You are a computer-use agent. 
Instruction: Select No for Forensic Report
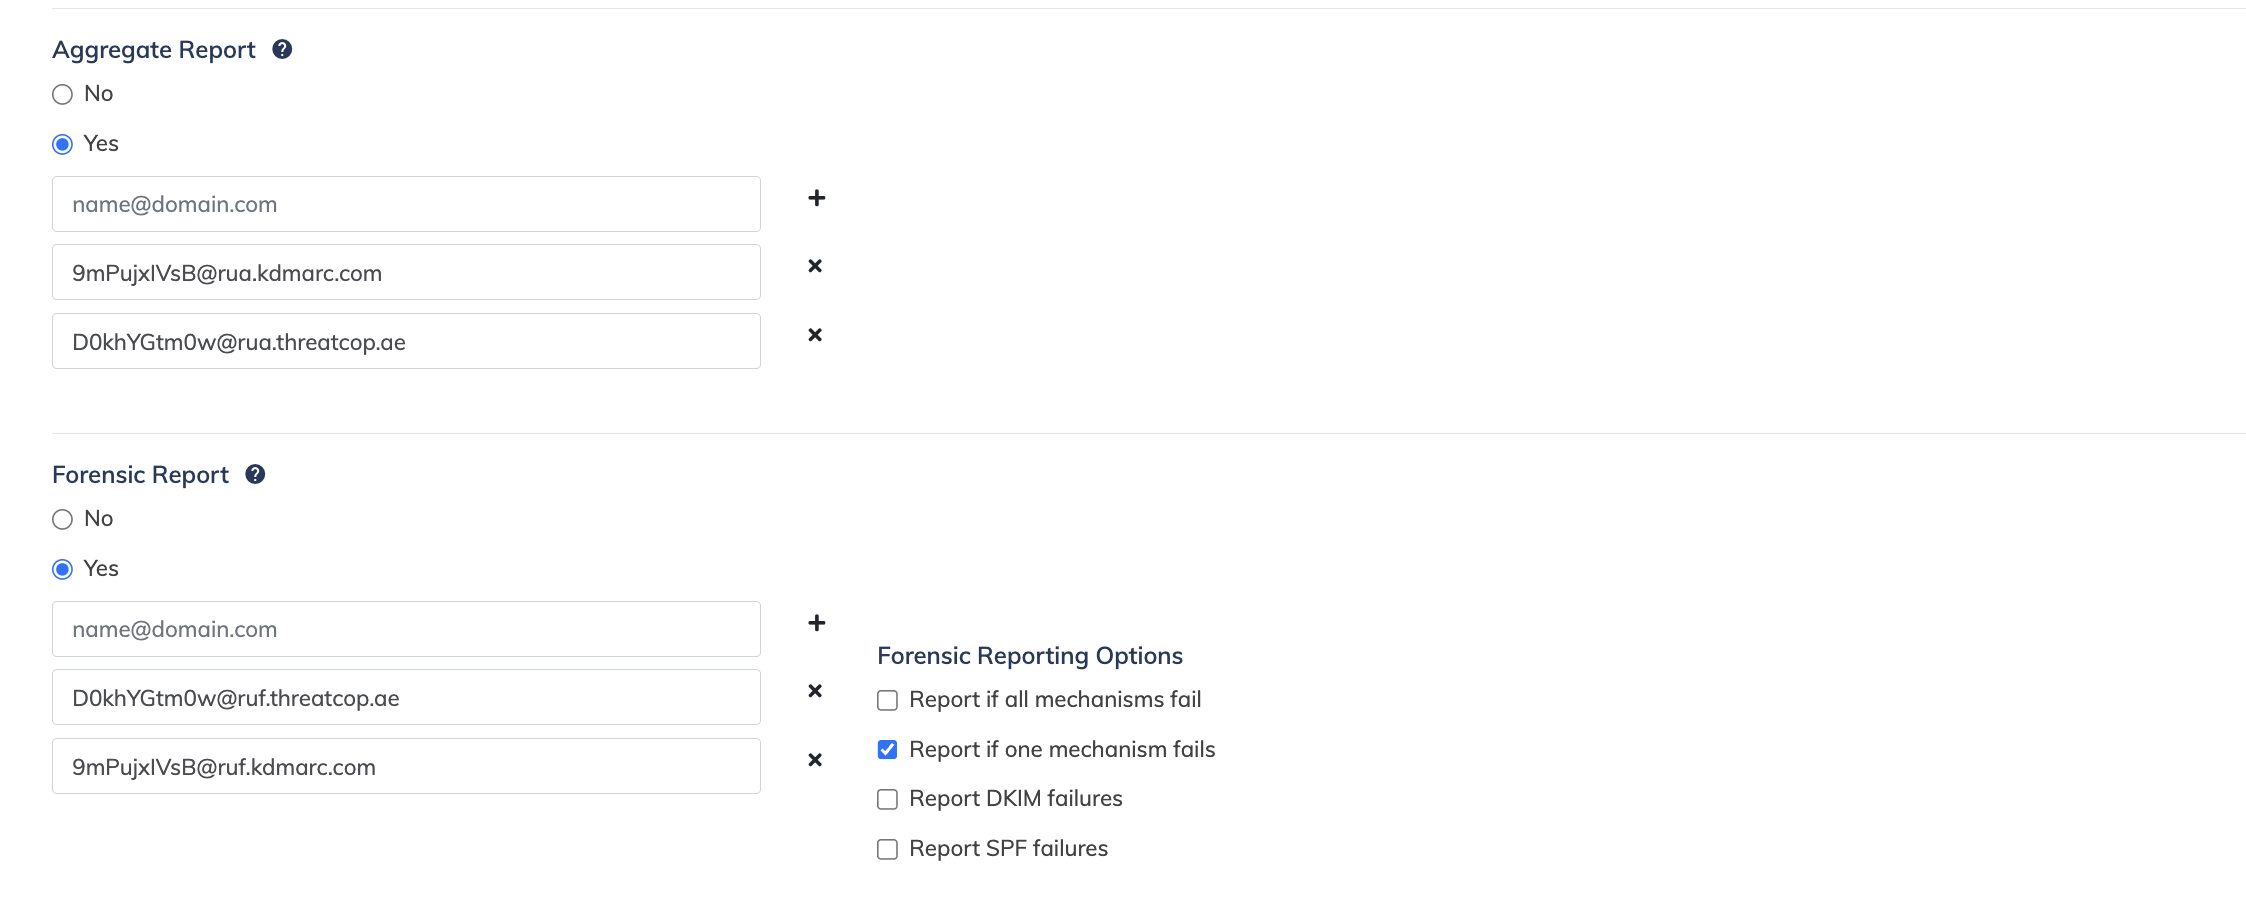pyautogui.click(x=62, y=519)
